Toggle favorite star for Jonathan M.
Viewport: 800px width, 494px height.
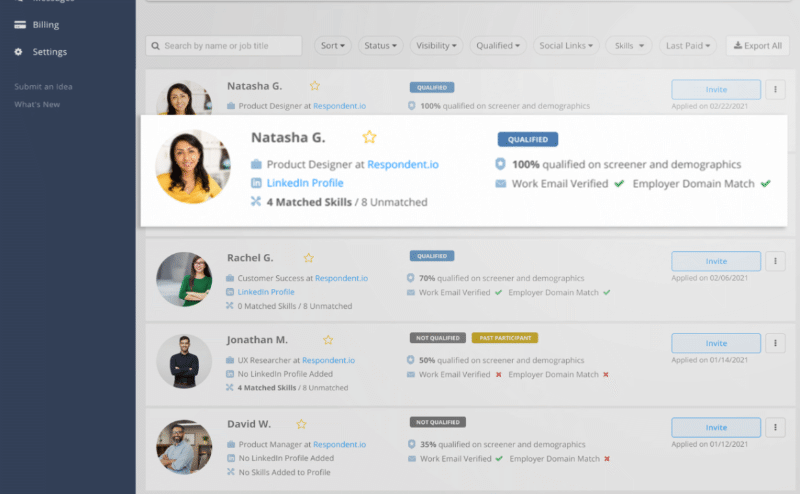328,340
